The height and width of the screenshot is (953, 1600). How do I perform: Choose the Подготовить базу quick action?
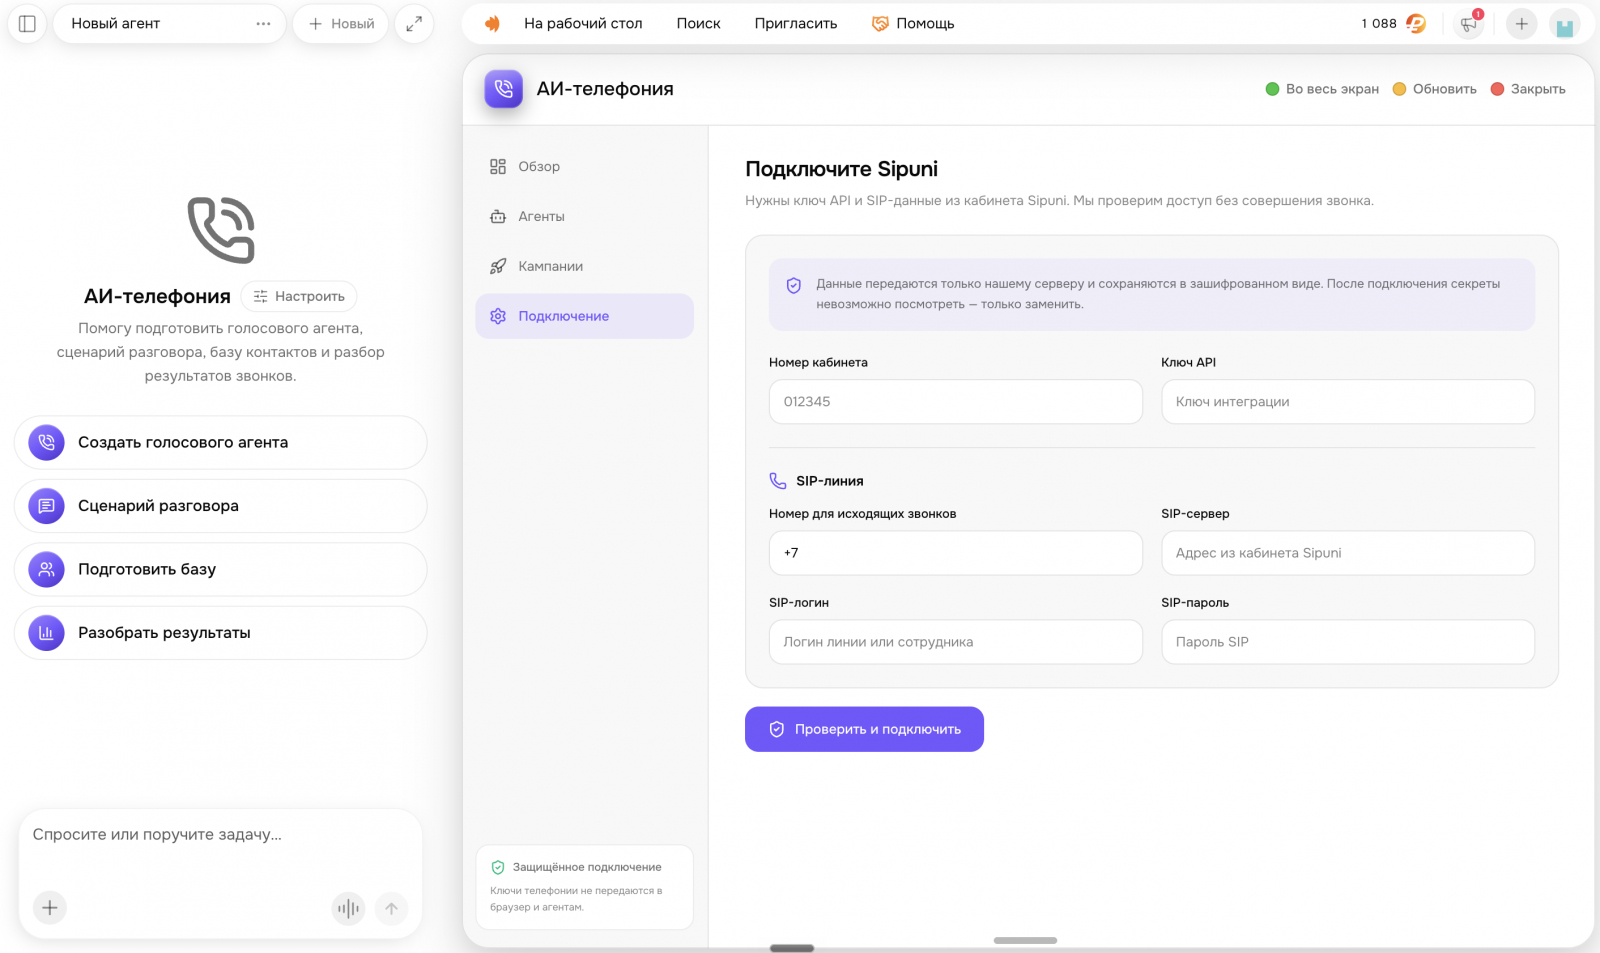(221, 570)
